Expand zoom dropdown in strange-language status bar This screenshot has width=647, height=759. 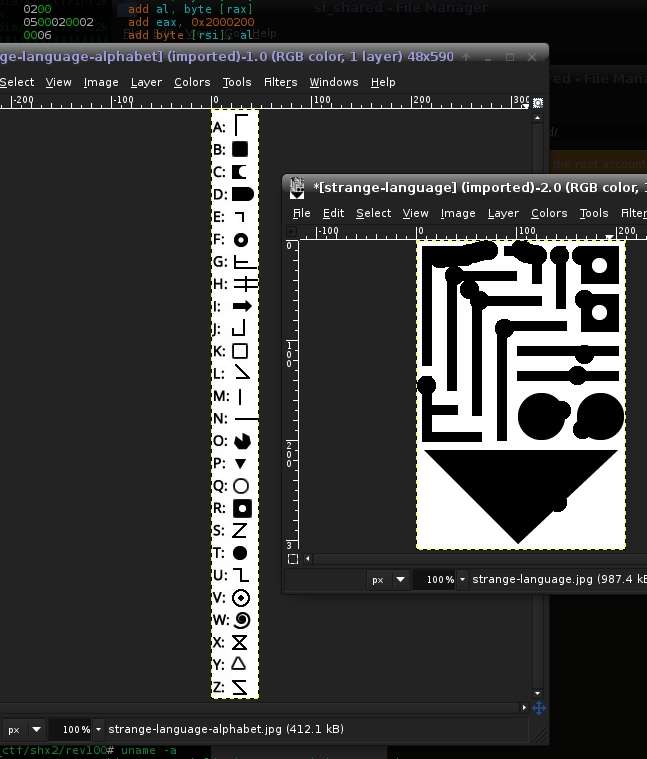462,579
